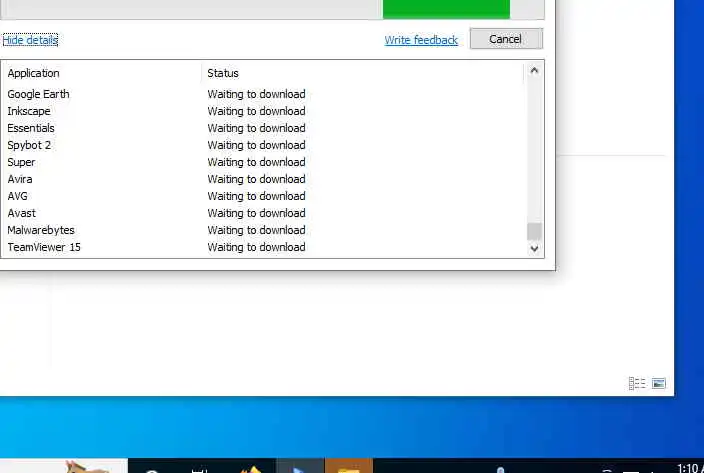This screenshot has height=473, width=704.
Task: Select the AVG row
Action: point(264,197)
